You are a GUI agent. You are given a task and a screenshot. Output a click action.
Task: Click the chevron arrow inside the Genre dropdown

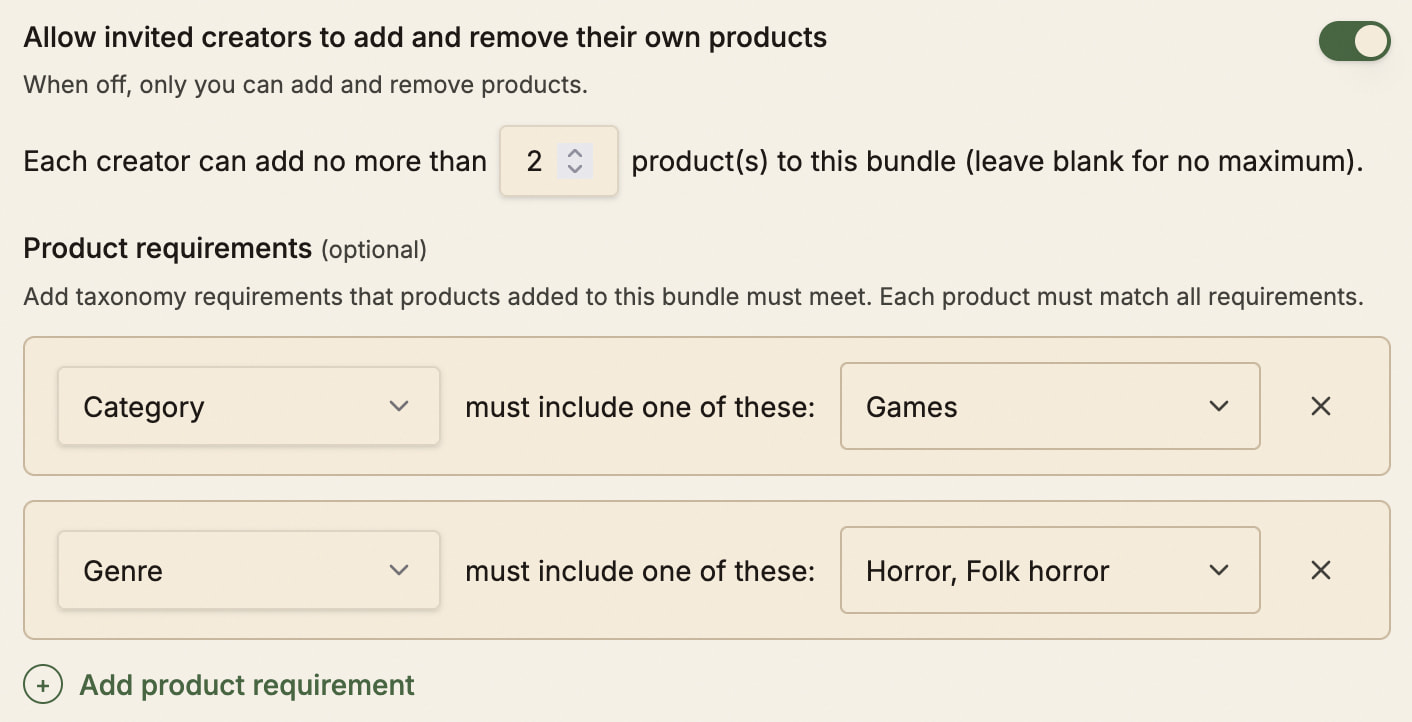[x=399, y=570]
